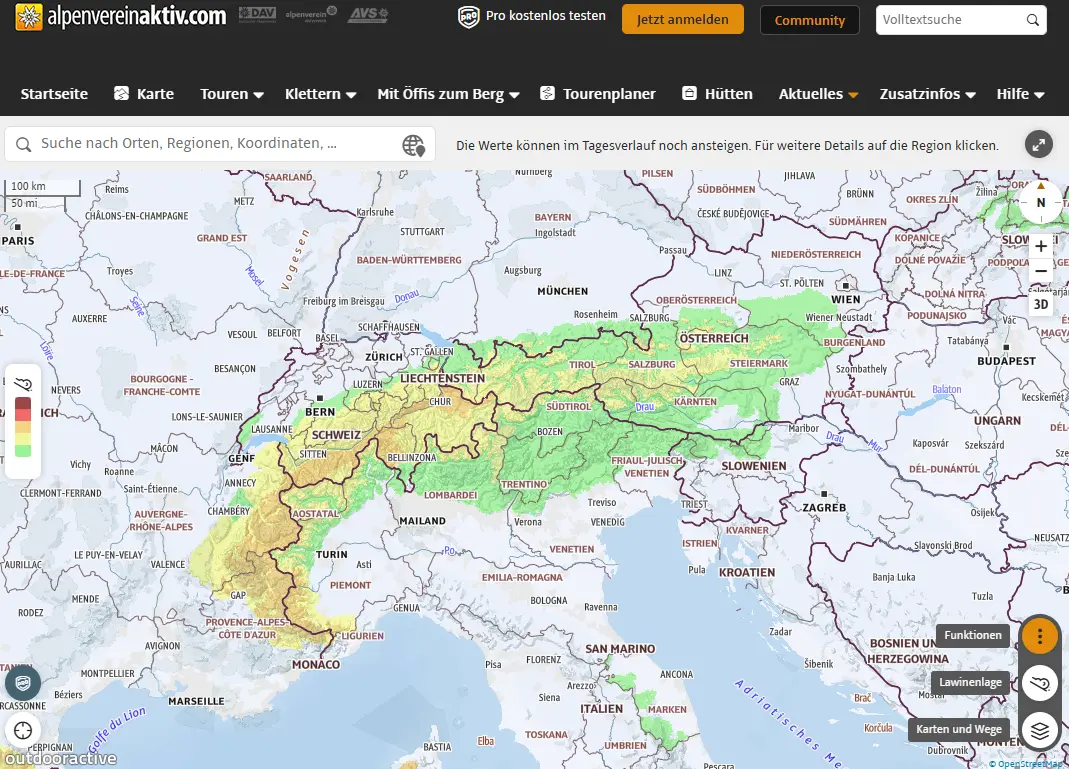
Task: Open the Karten und Wege layers icon
Action: 1040,730
